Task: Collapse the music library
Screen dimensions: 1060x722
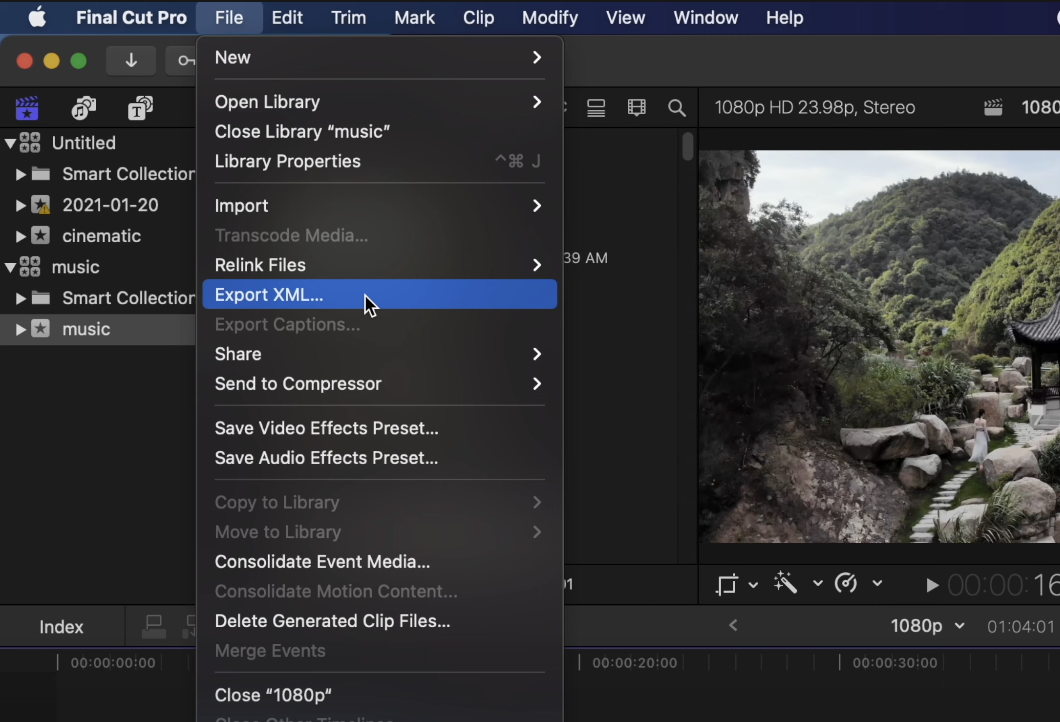Action: point(10,268)
